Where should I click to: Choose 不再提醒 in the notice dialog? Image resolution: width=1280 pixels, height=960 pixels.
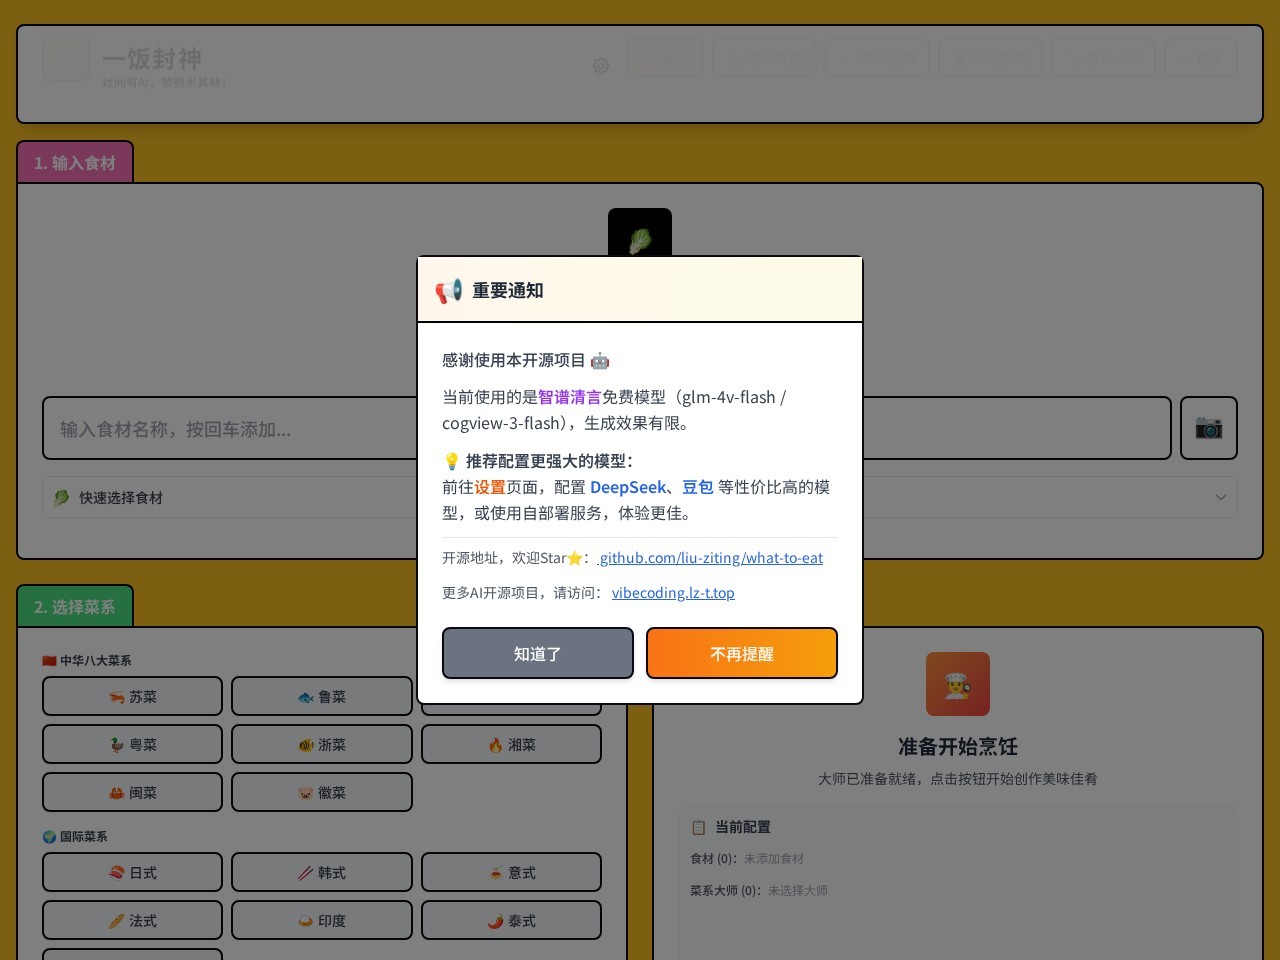point(742,653)
